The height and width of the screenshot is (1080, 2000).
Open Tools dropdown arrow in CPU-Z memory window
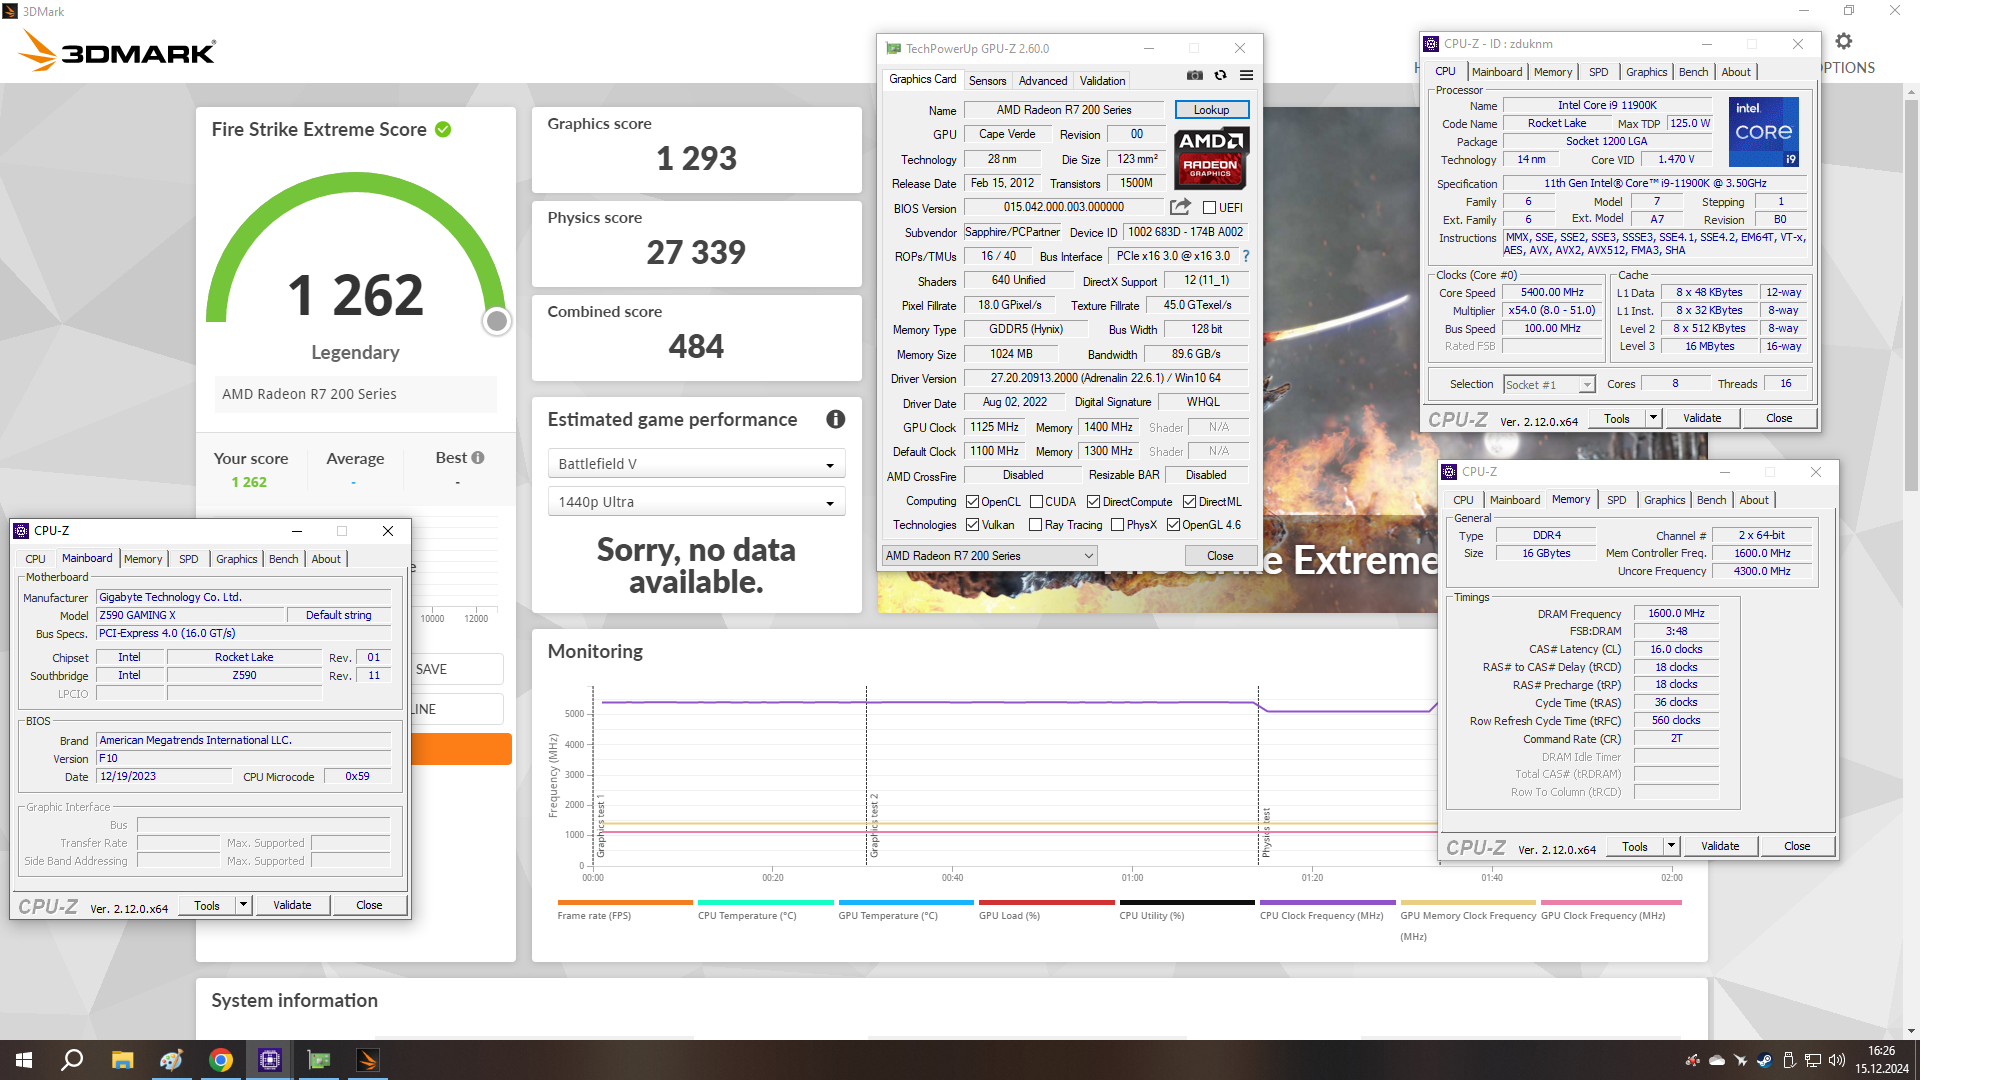[x=1671, y=846]
